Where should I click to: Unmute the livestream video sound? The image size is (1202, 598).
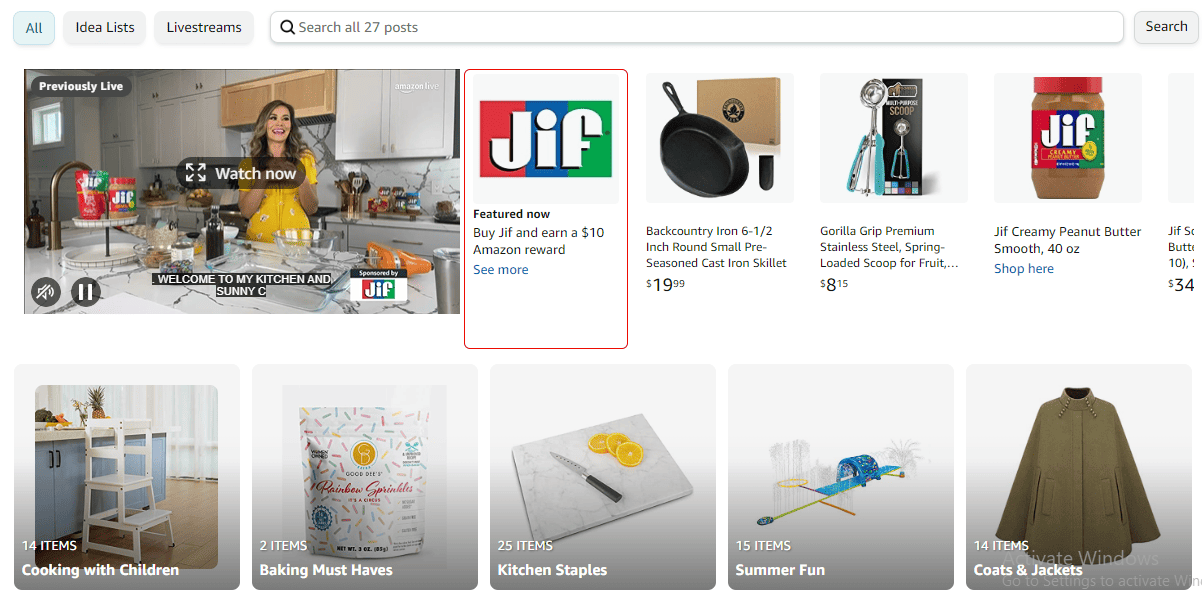(x=45, y=292)
